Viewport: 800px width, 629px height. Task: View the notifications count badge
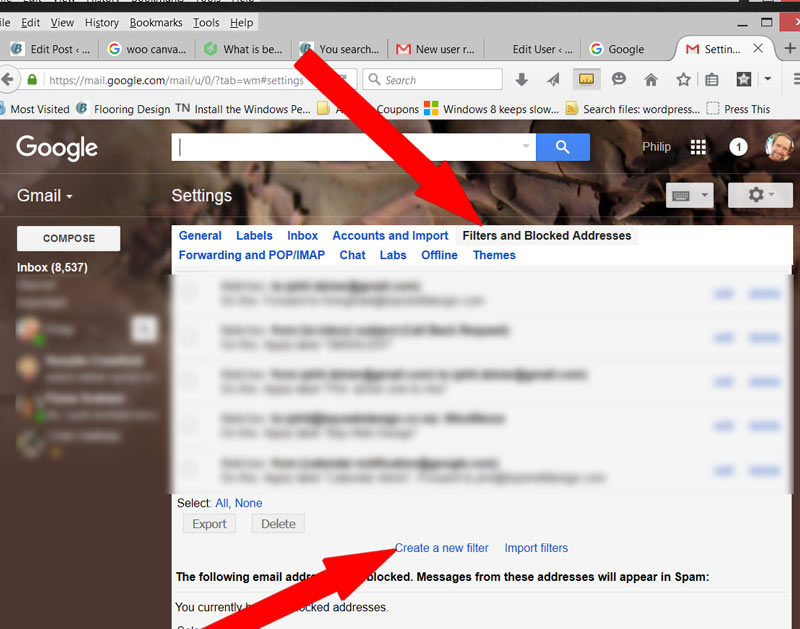pos(738,147)
